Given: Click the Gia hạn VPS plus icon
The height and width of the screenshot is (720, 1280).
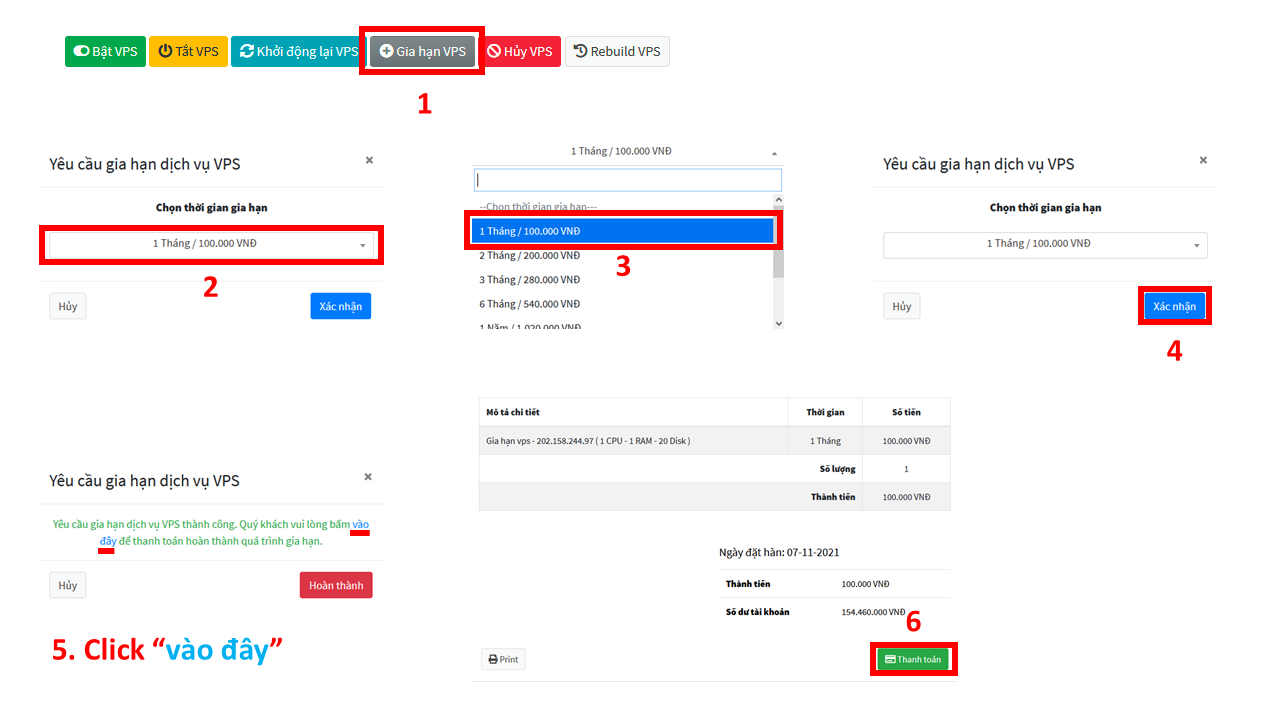Looking at the screenshot, I should [x=387, y=51].
